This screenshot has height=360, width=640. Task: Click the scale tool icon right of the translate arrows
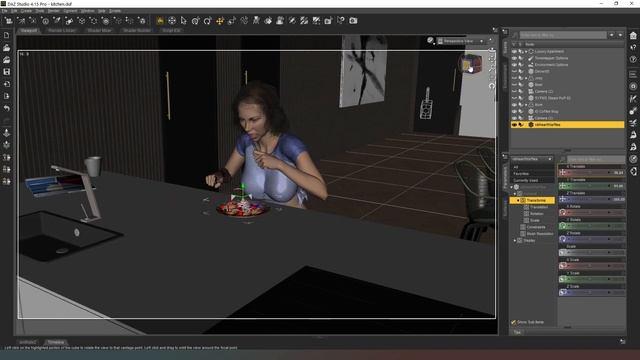[x=232, y=20]
